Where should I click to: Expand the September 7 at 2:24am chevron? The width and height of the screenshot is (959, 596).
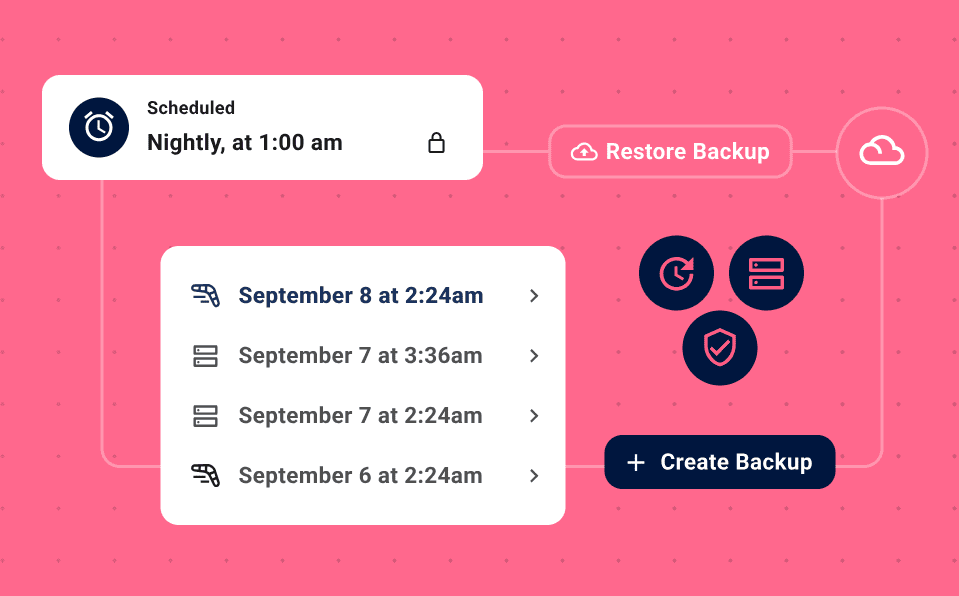[x=534, y=416]
